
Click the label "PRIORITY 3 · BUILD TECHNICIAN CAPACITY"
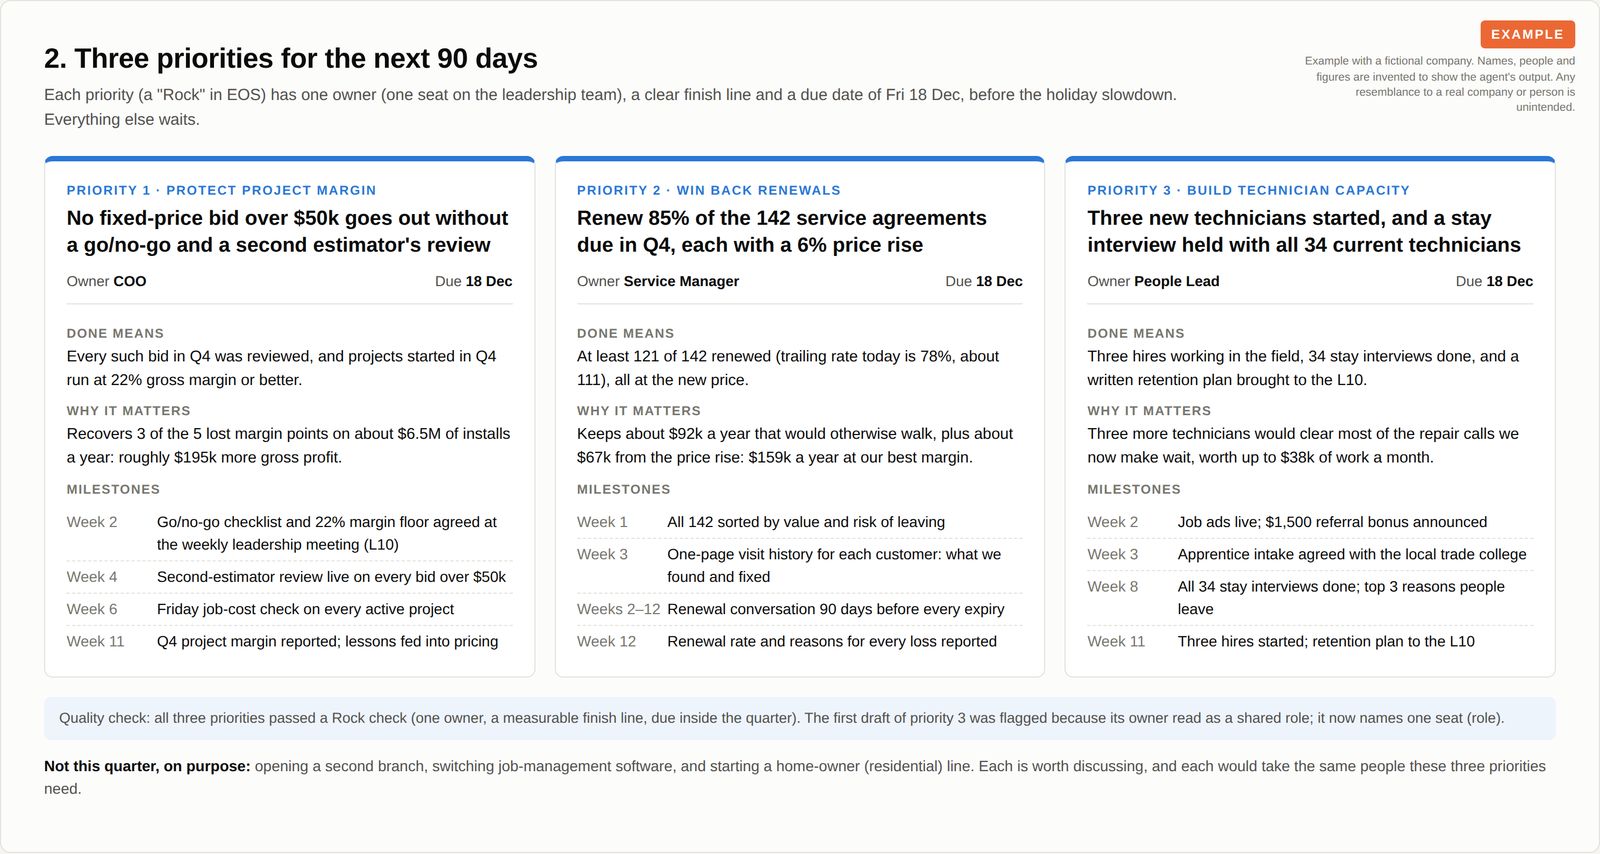tap(1248, 190)
